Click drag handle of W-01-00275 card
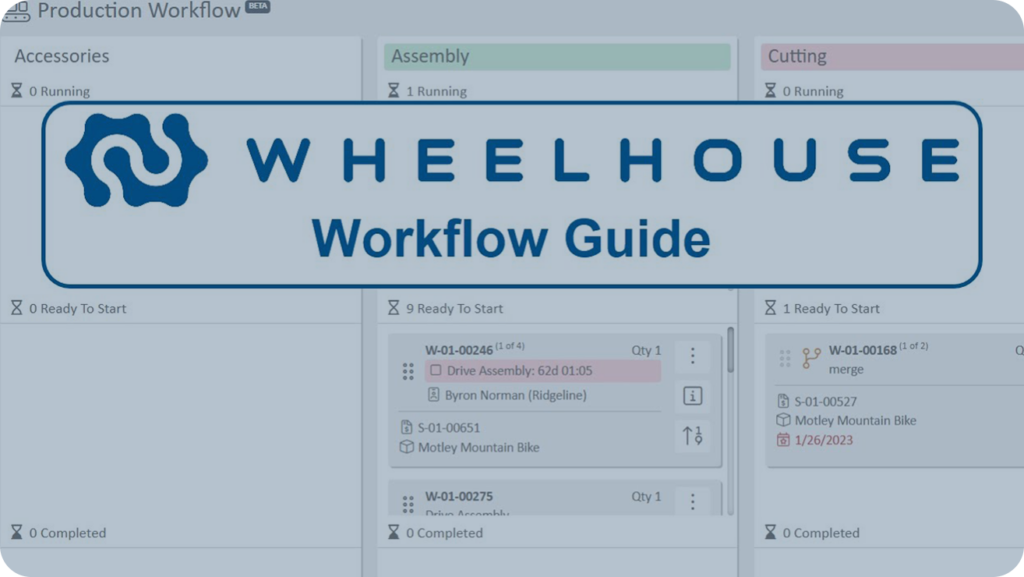This screenshot has width=1024, height=577. tap(408, 504)
